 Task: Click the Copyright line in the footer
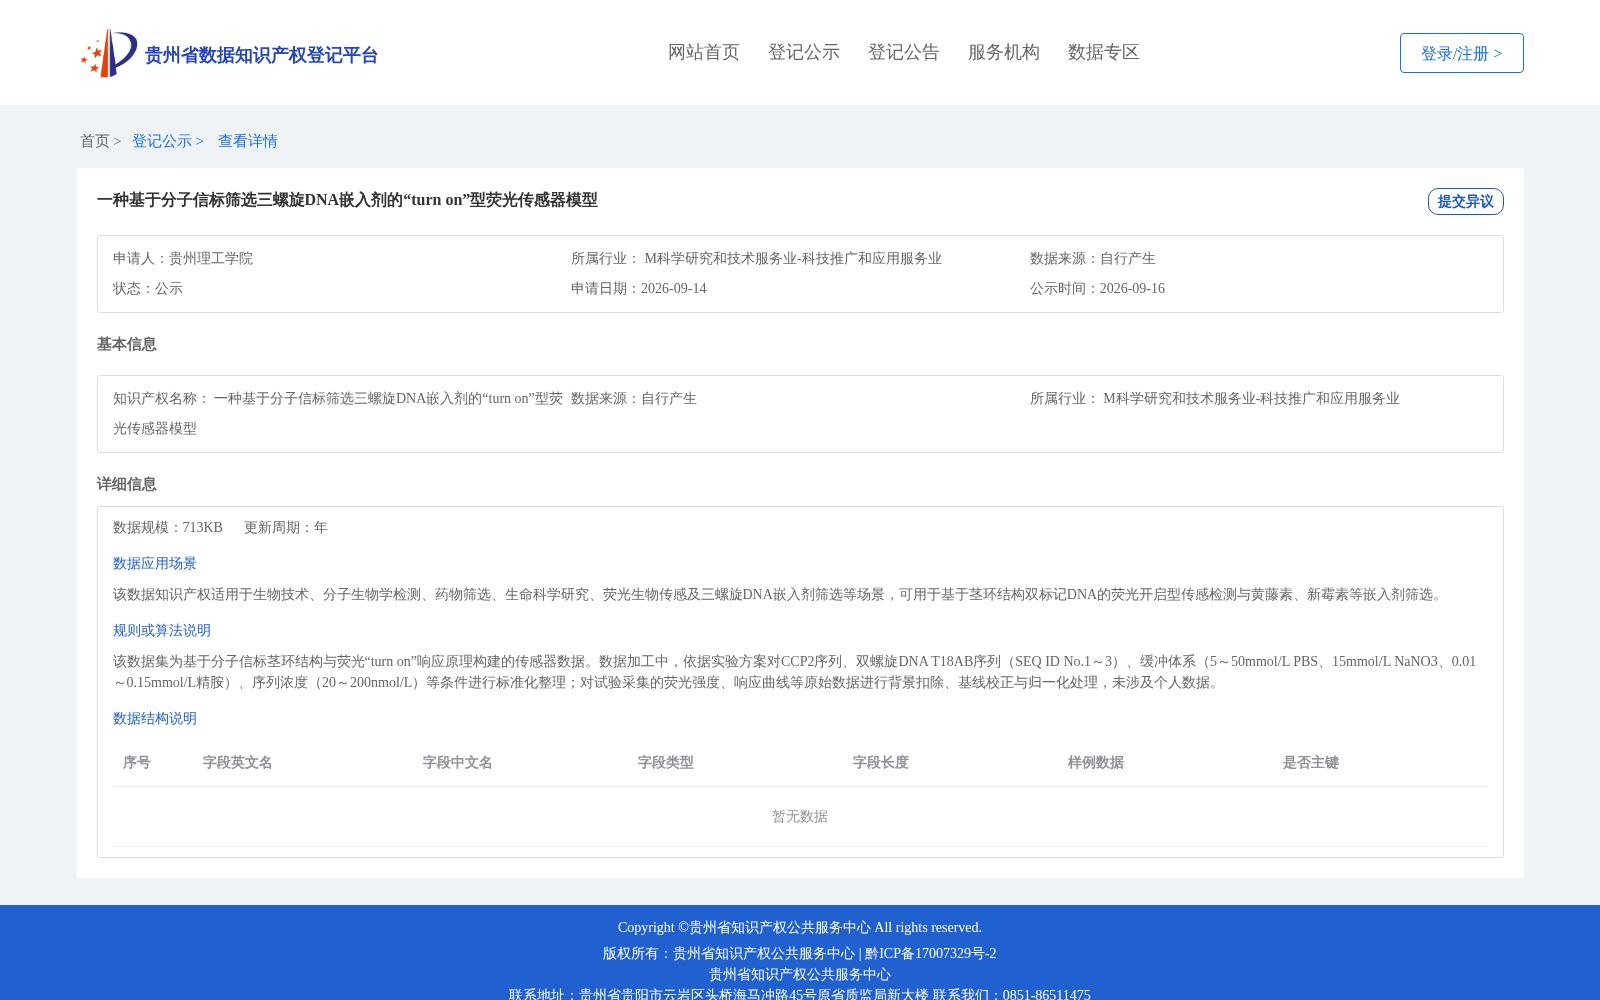pyautogui.click(x=800, y=927)
